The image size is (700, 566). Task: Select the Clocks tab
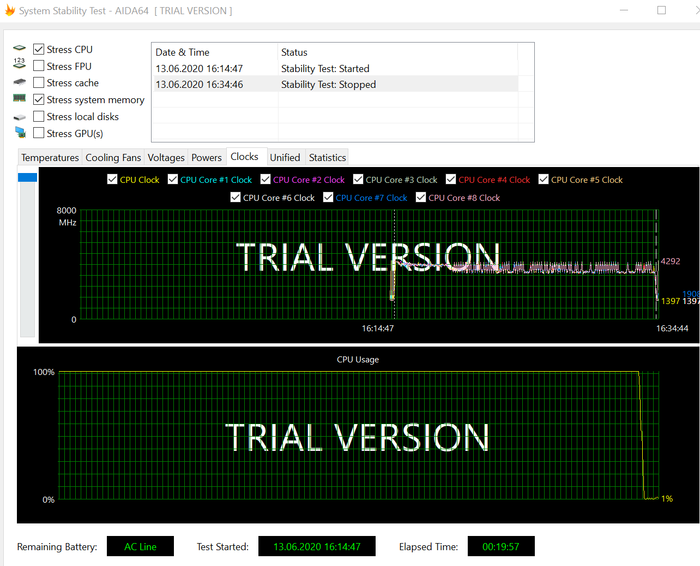coord(245,157)
